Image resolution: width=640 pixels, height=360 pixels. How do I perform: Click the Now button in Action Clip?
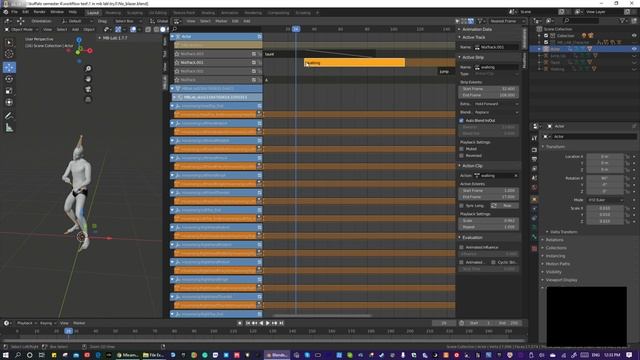click(507, 205)
